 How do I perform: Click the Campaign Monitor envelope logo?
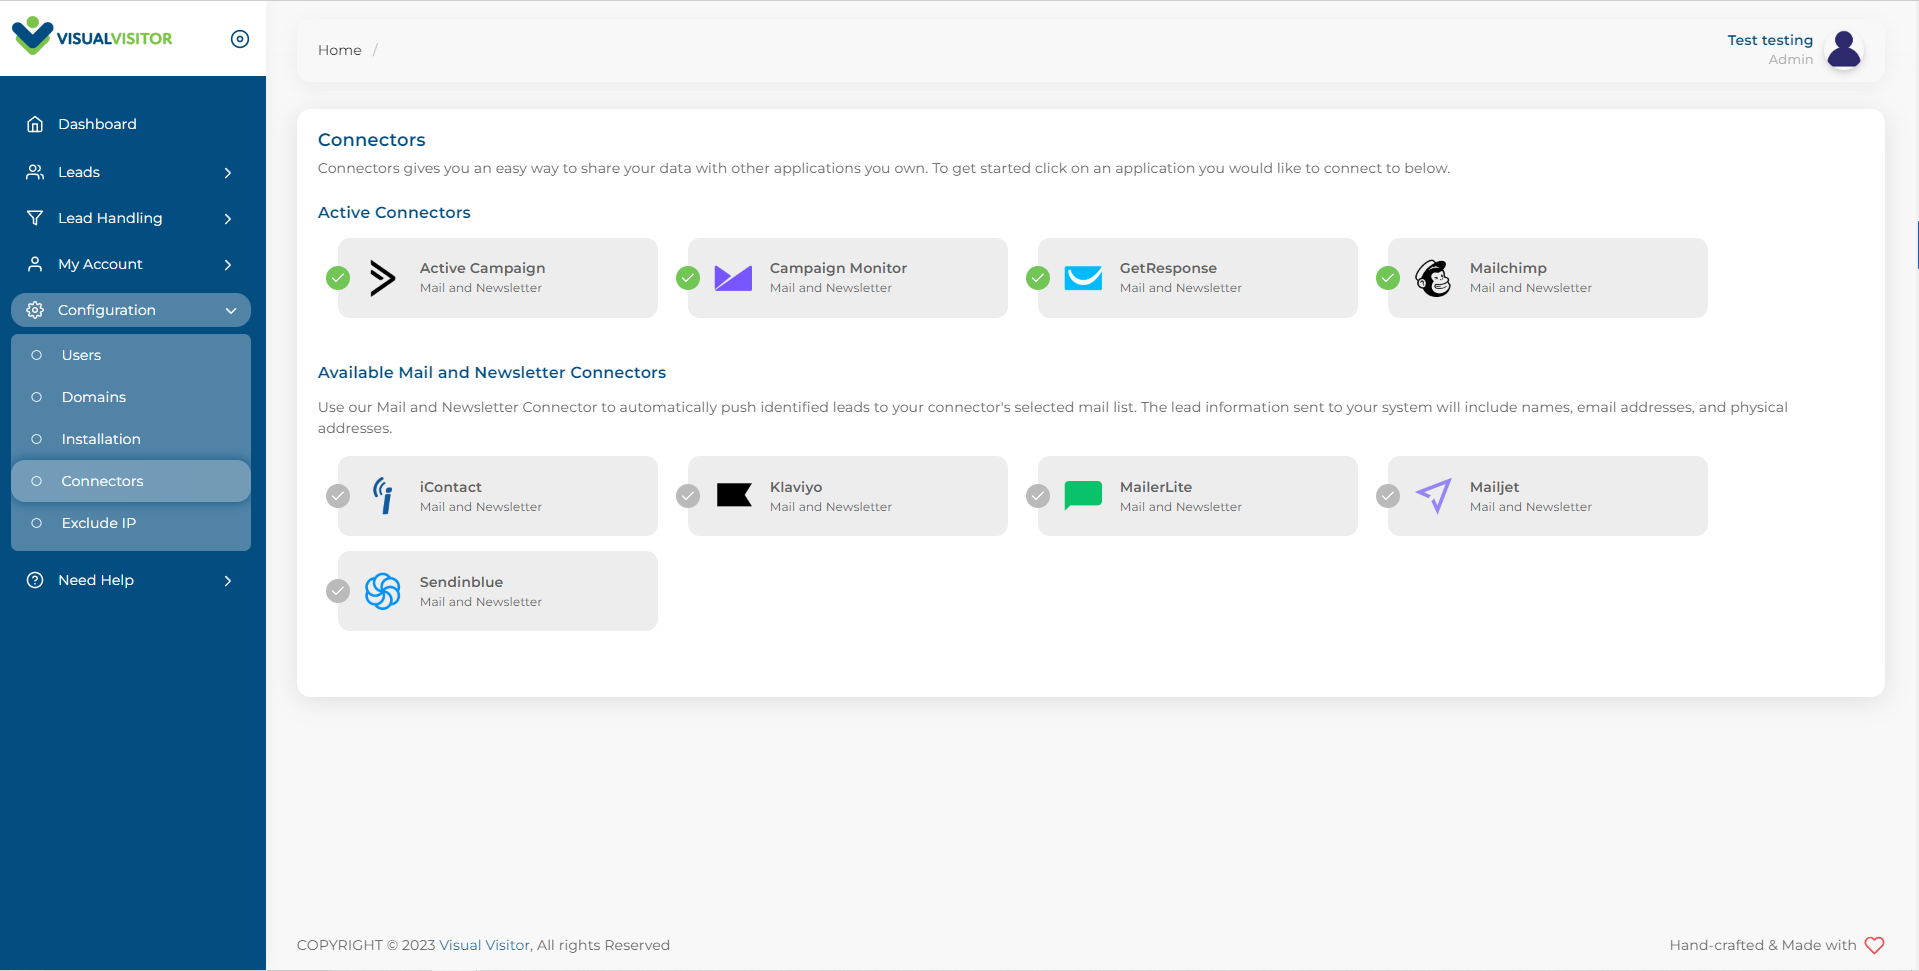tap(733, 278)
